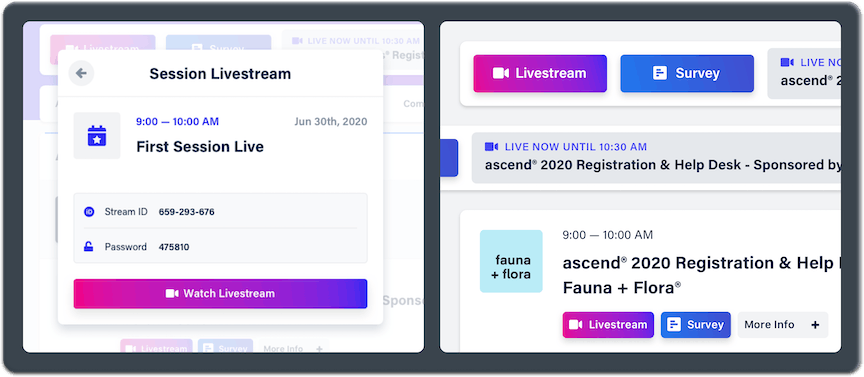Expand More Info for the registration session

[782, 325]
